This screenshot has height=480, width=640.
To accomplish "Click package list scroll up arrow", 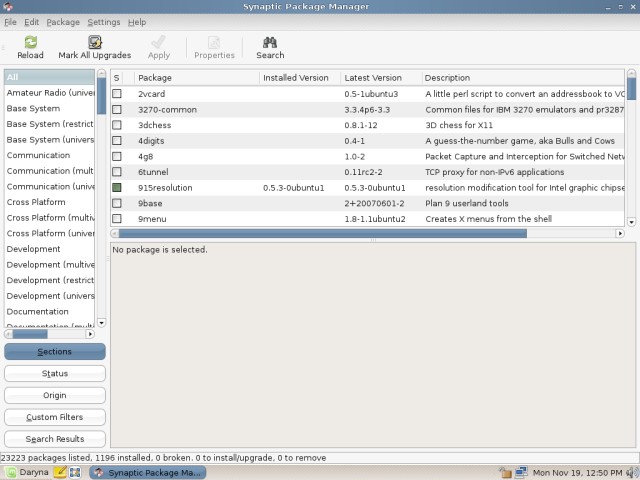I will point(631,73).
